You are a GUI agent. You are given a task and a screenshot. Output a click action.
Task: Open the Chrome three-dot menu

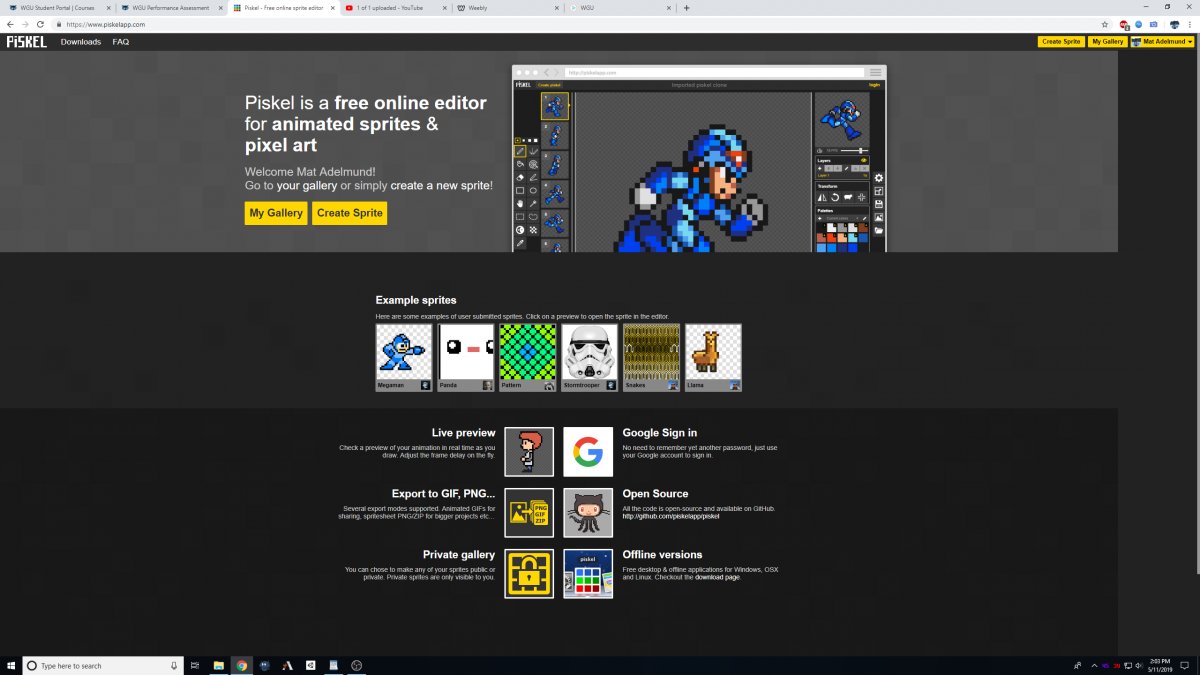tap(1191, 24)
